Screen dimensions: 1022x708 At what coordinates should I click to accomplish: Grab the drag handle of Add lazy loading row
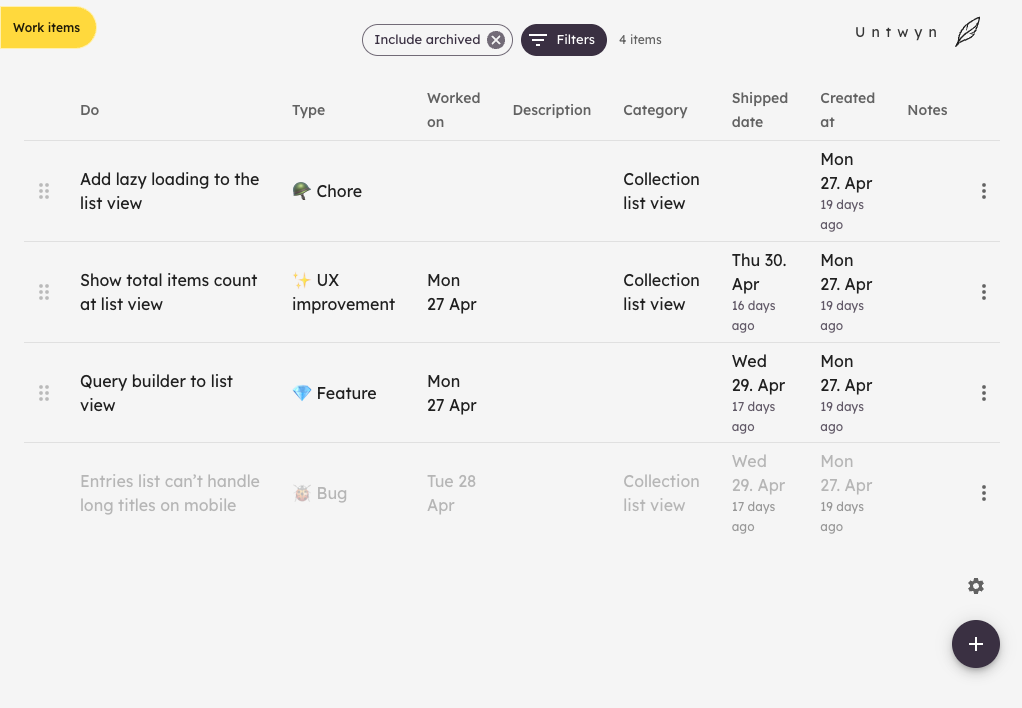(x=44, y=191)
